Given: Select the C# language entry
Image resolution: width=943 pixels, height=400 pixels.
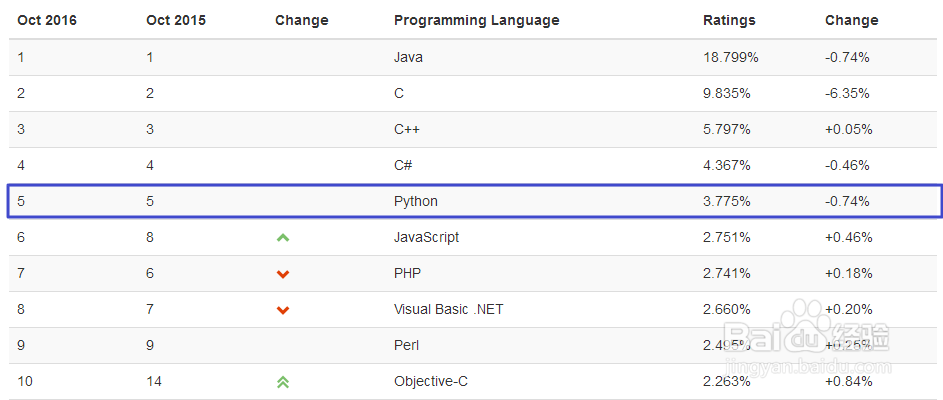Looking at the screenshot, I should pos(404,165).
